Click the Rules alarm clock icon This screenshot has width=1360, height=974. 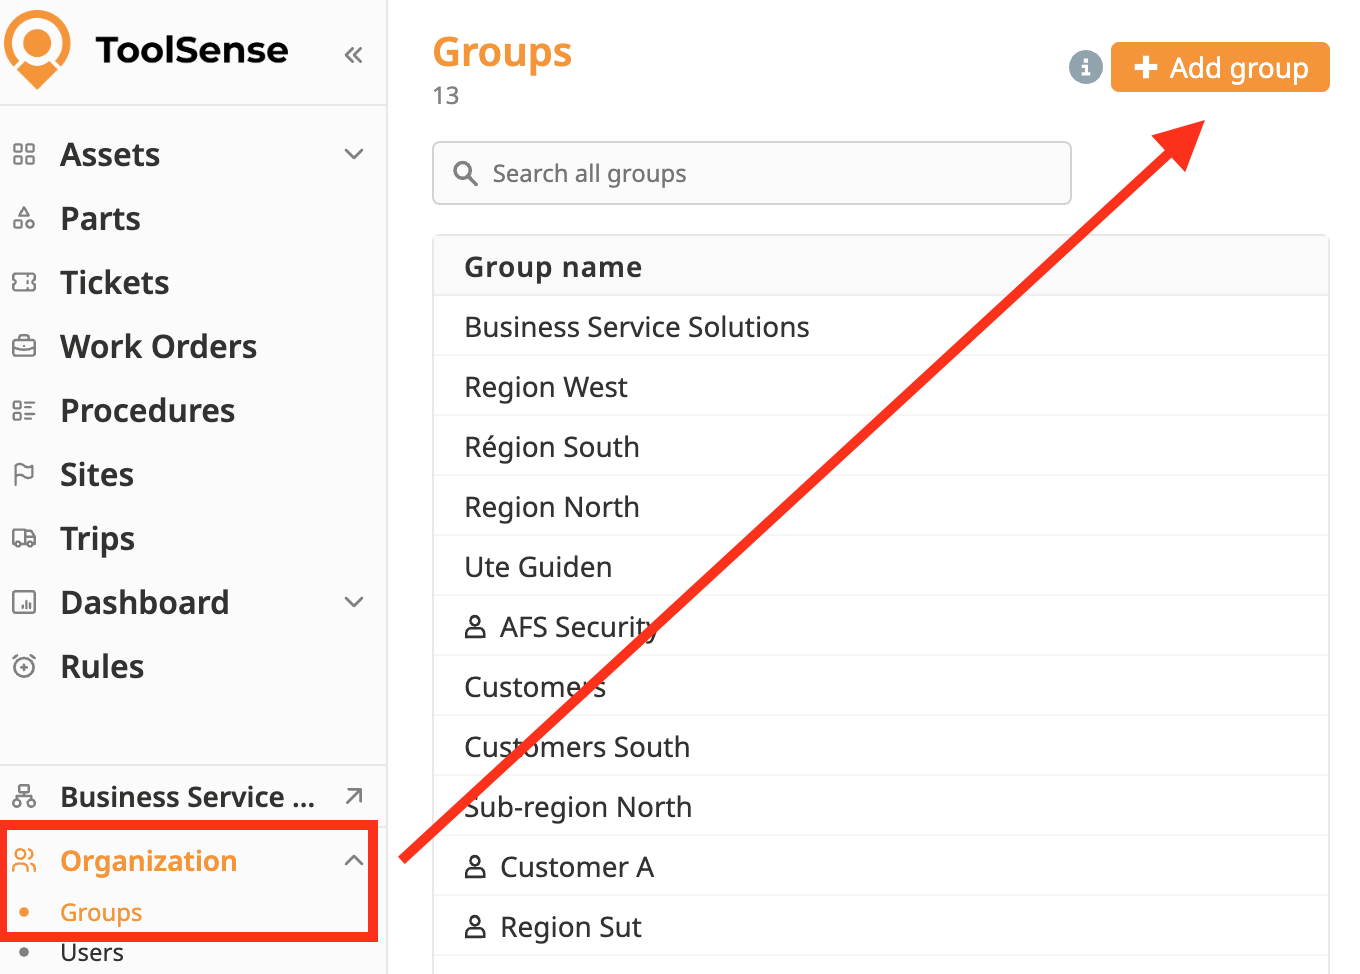click(24, 667)
